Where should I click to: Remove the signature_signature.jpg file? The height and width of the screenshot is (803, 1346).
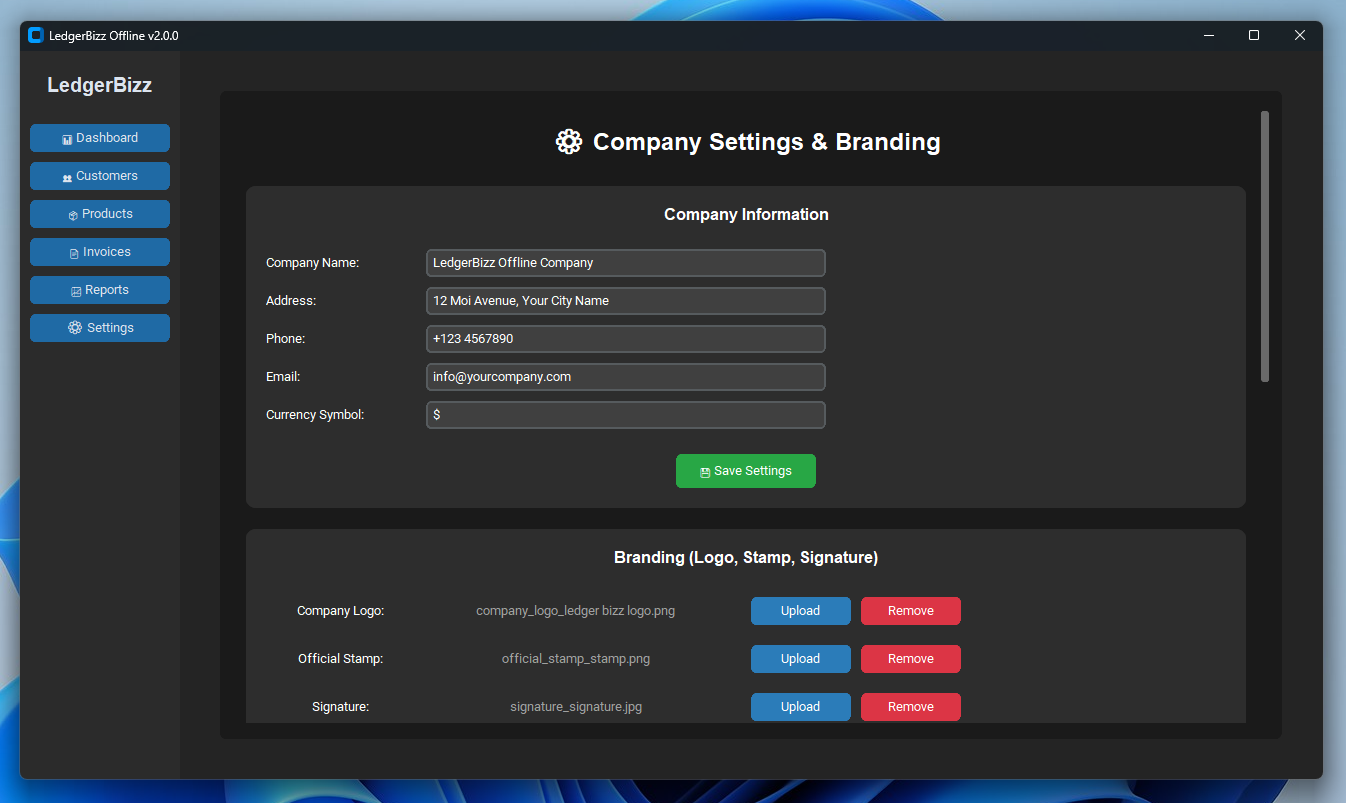tap(910, 707)
